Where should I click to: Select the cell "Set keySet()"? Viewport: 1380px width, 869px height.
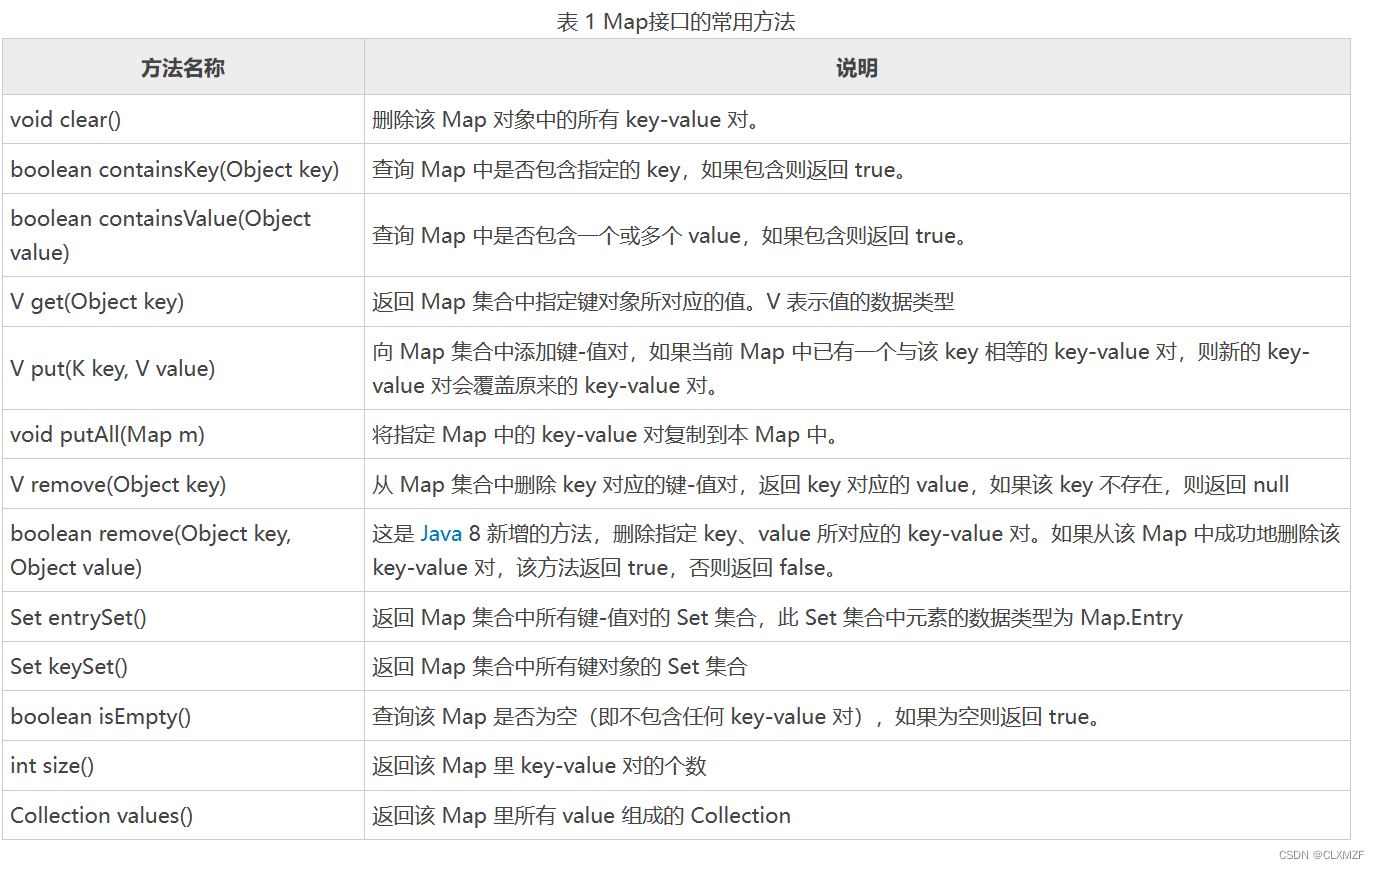183,666
